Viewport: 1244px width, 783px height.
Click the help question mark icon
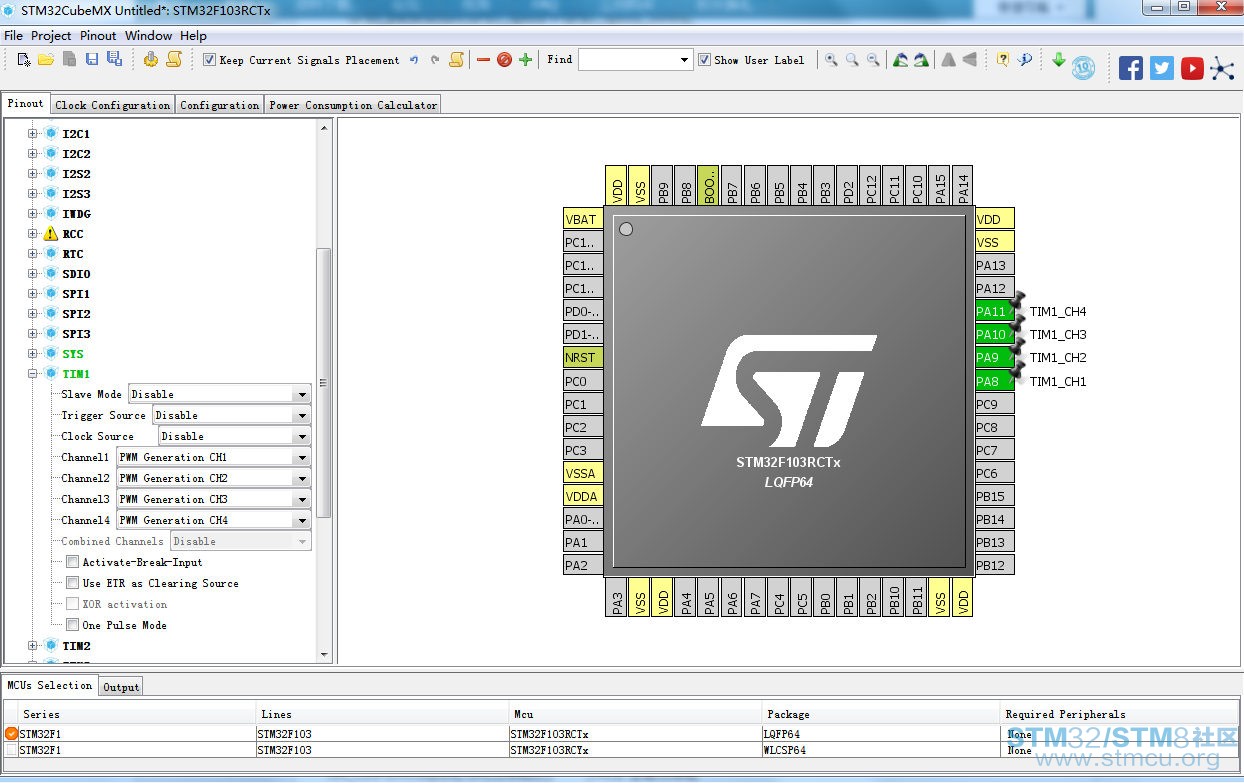[1003, 60]
